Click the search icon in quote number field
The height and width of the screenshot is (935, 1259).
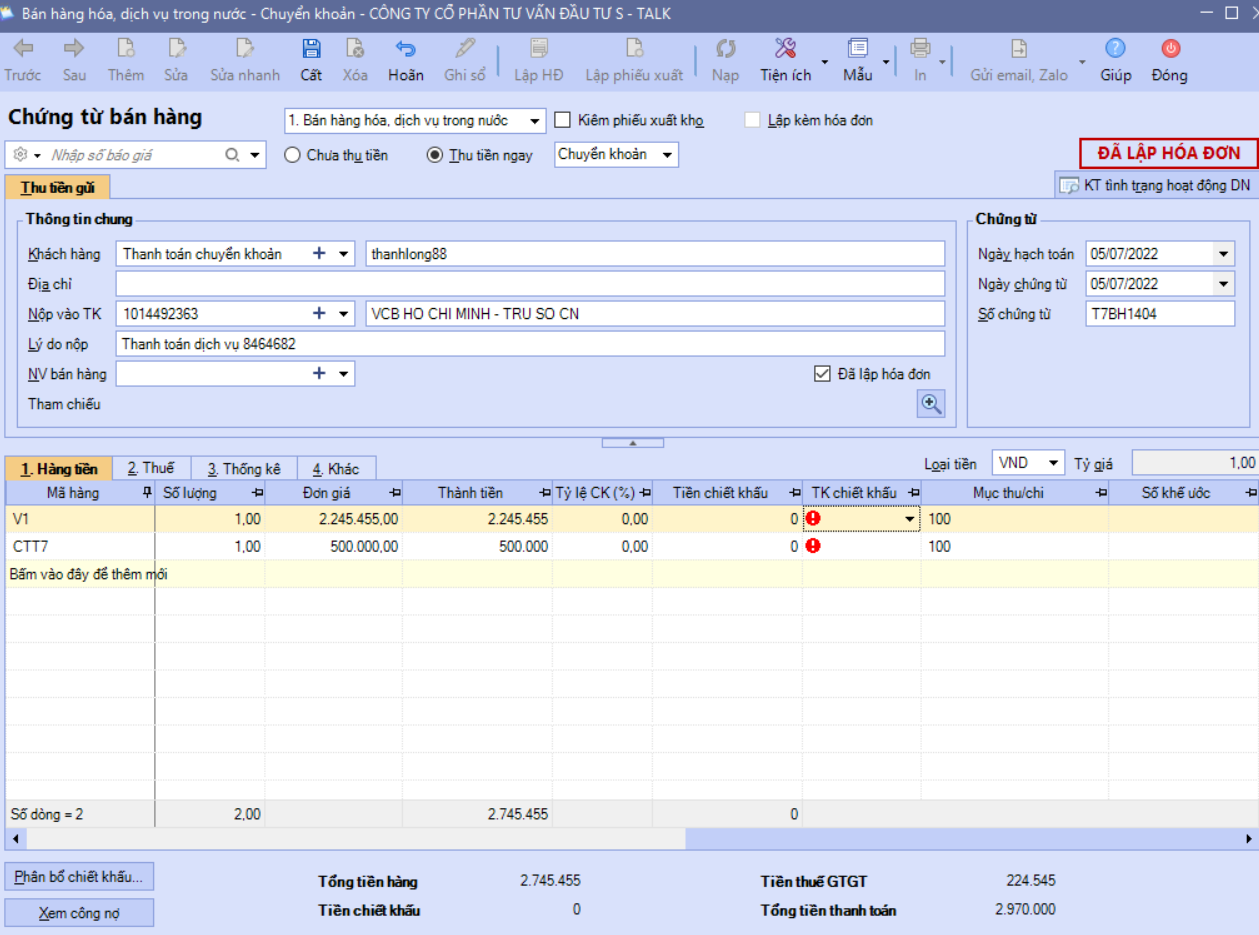pyautogui.click(x=232, y=155)
